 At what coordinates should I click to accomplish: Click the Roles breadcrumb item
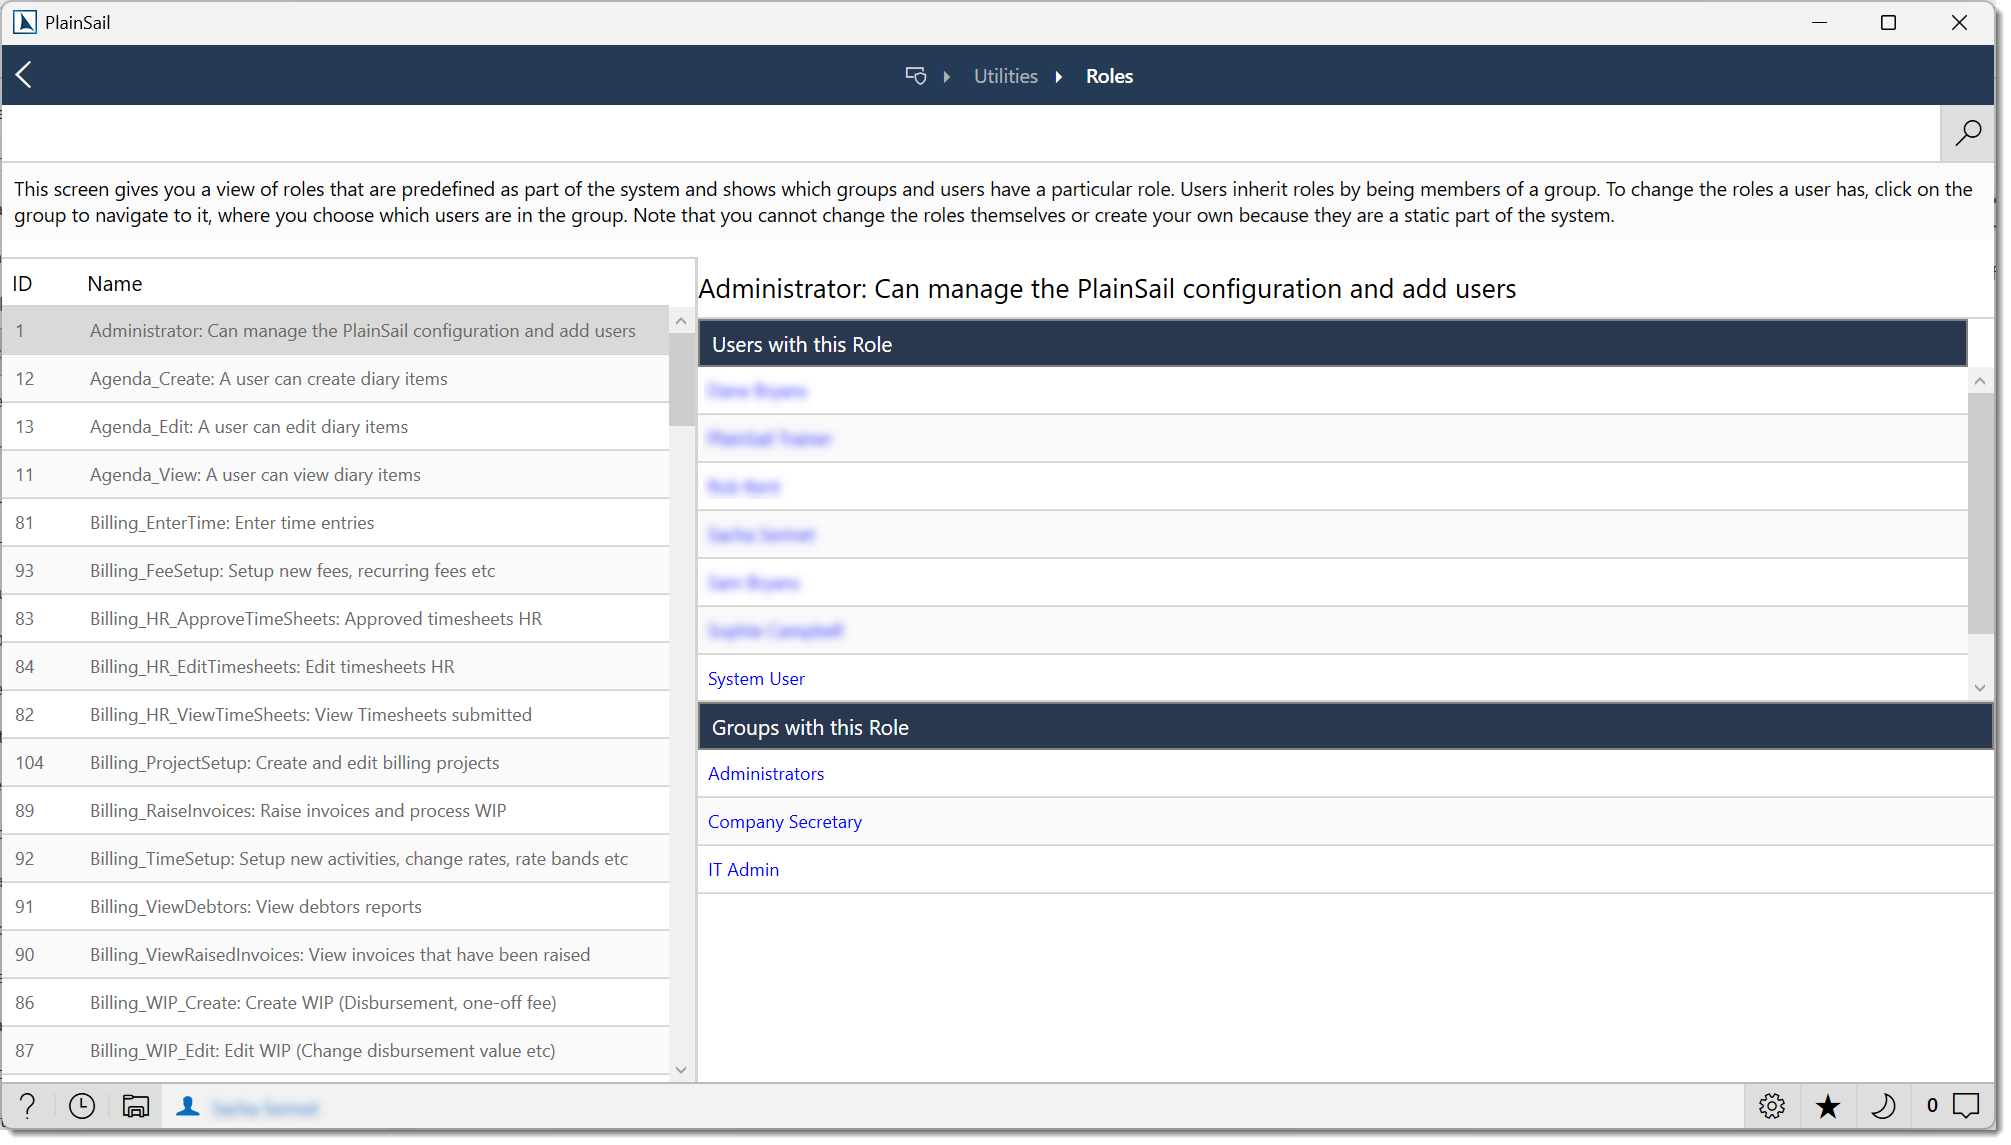[1109, 75]
